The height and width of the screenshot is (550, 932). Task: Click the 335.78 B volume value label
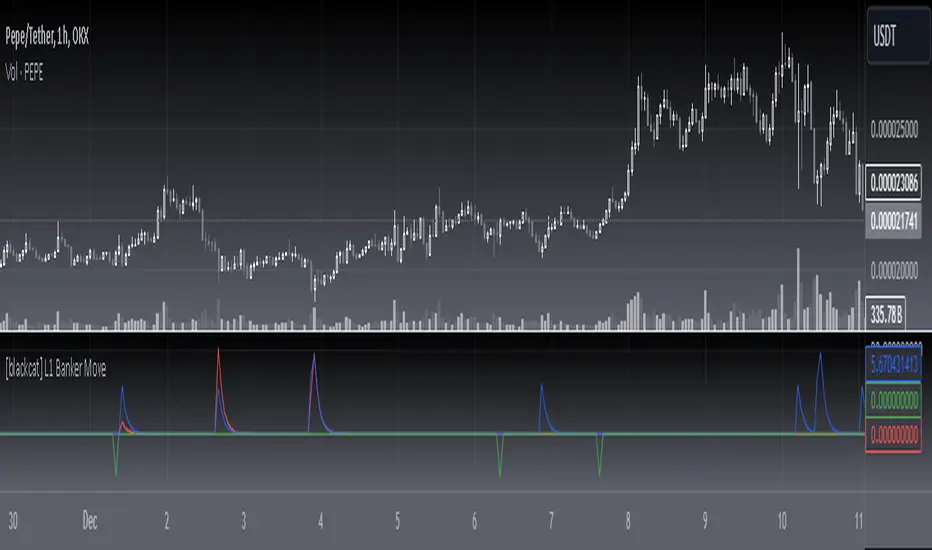point(886,313)
